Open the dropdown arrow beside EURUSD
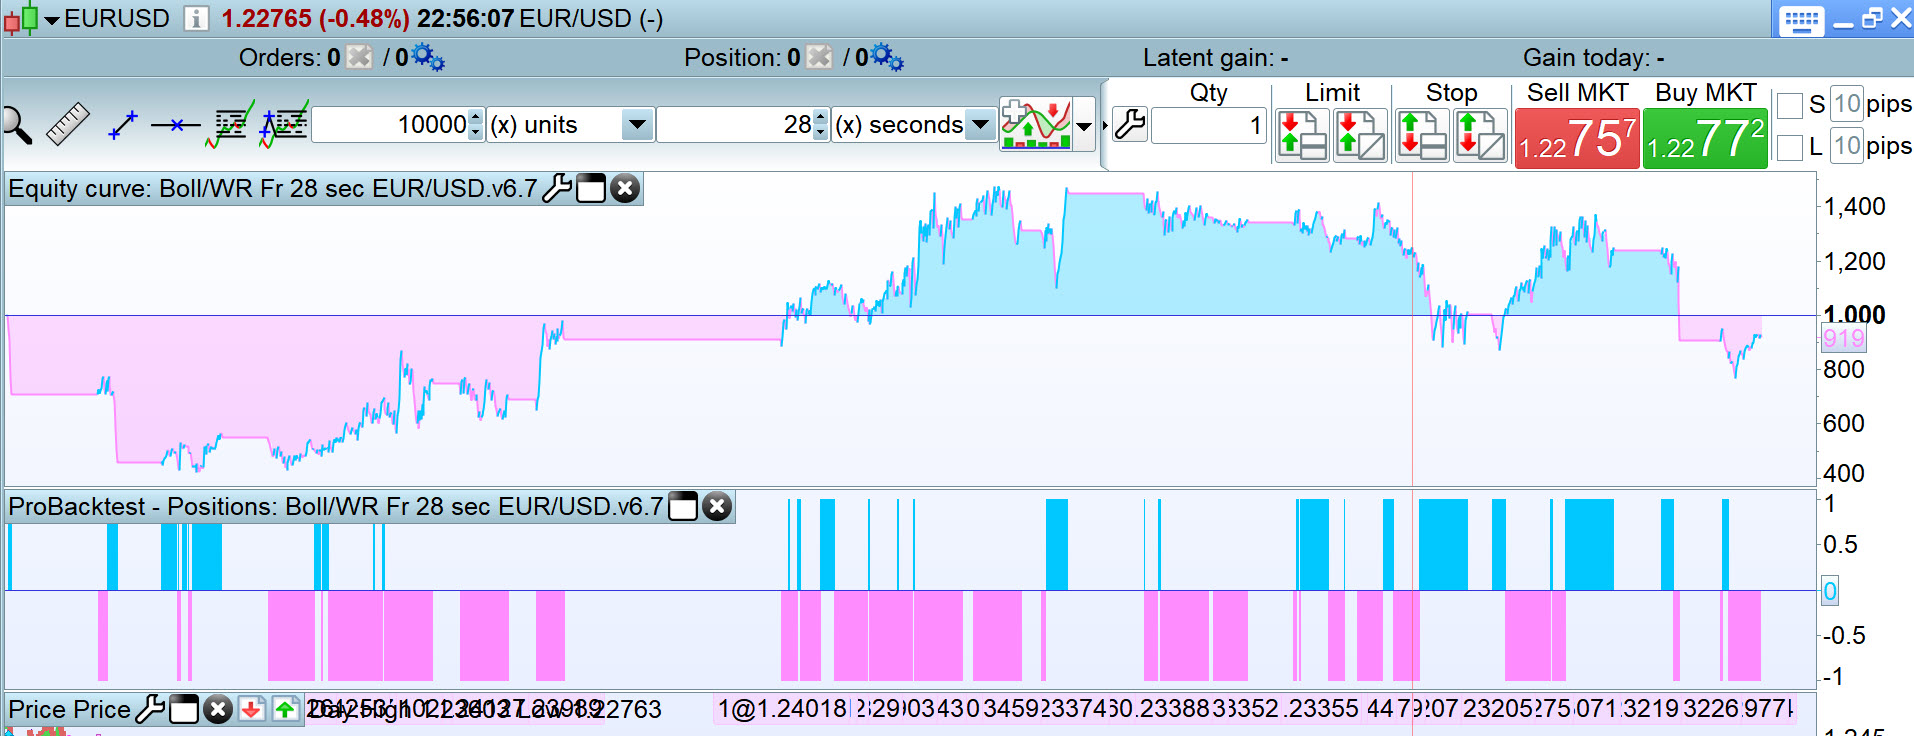The width and height of the screenshot is (1914, 736). (x=51, y=20)
